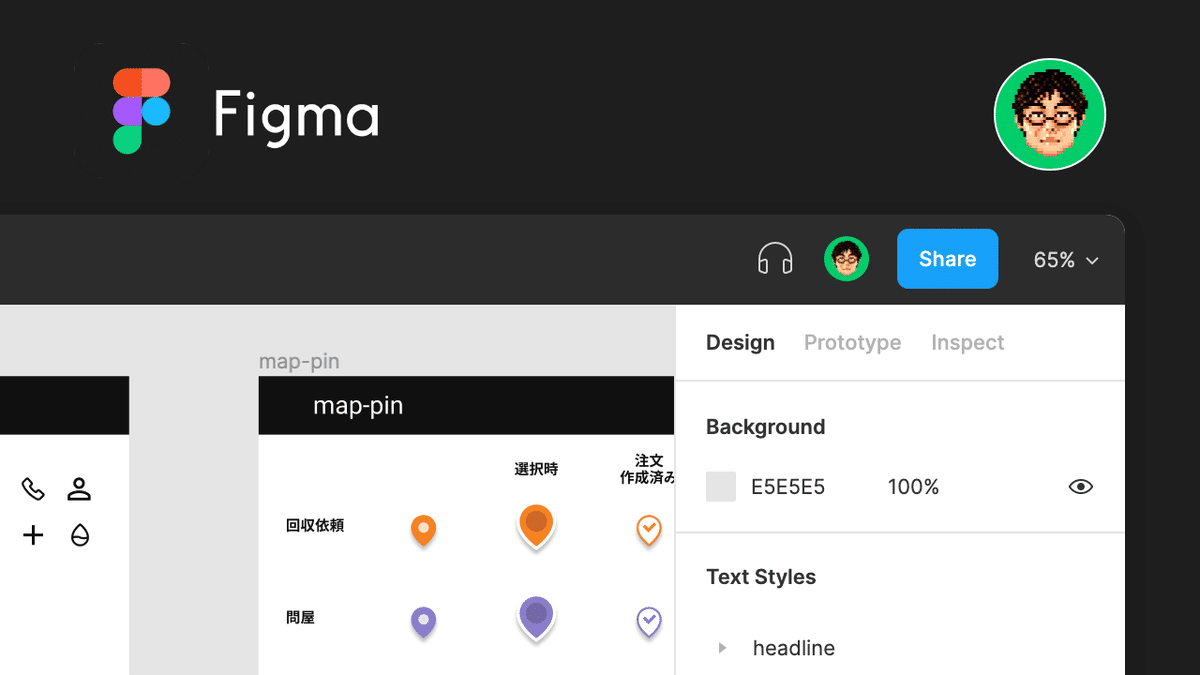Screen dimensions: 1200x675
Task: Click the Background section heading
Action: point(765,427)
